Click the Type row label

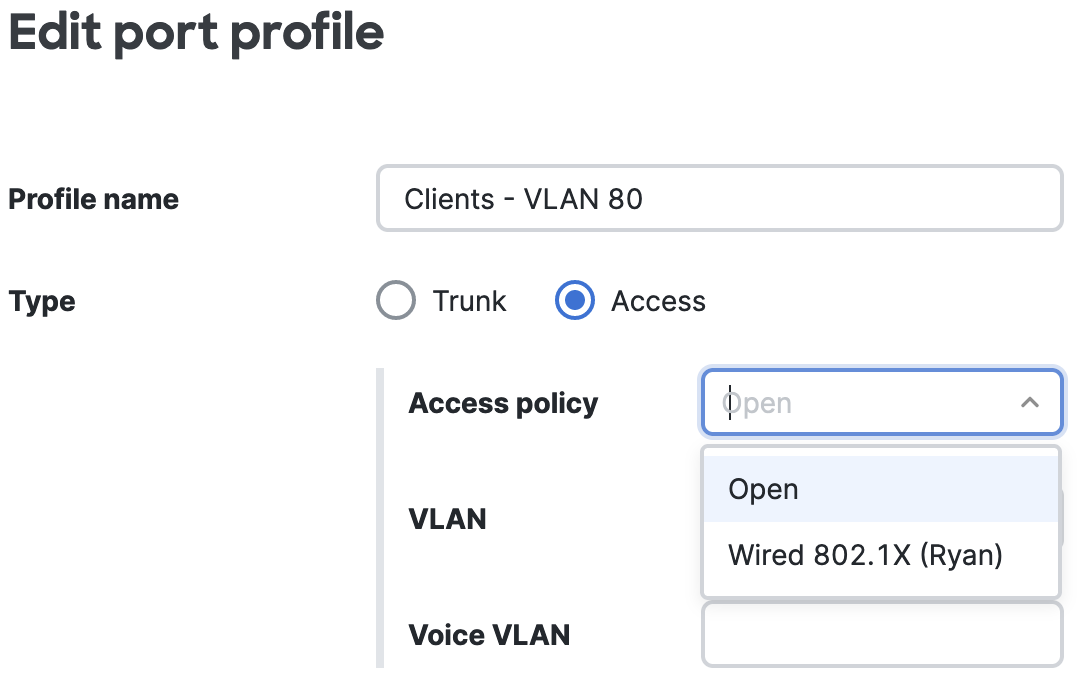click(41, 301)
